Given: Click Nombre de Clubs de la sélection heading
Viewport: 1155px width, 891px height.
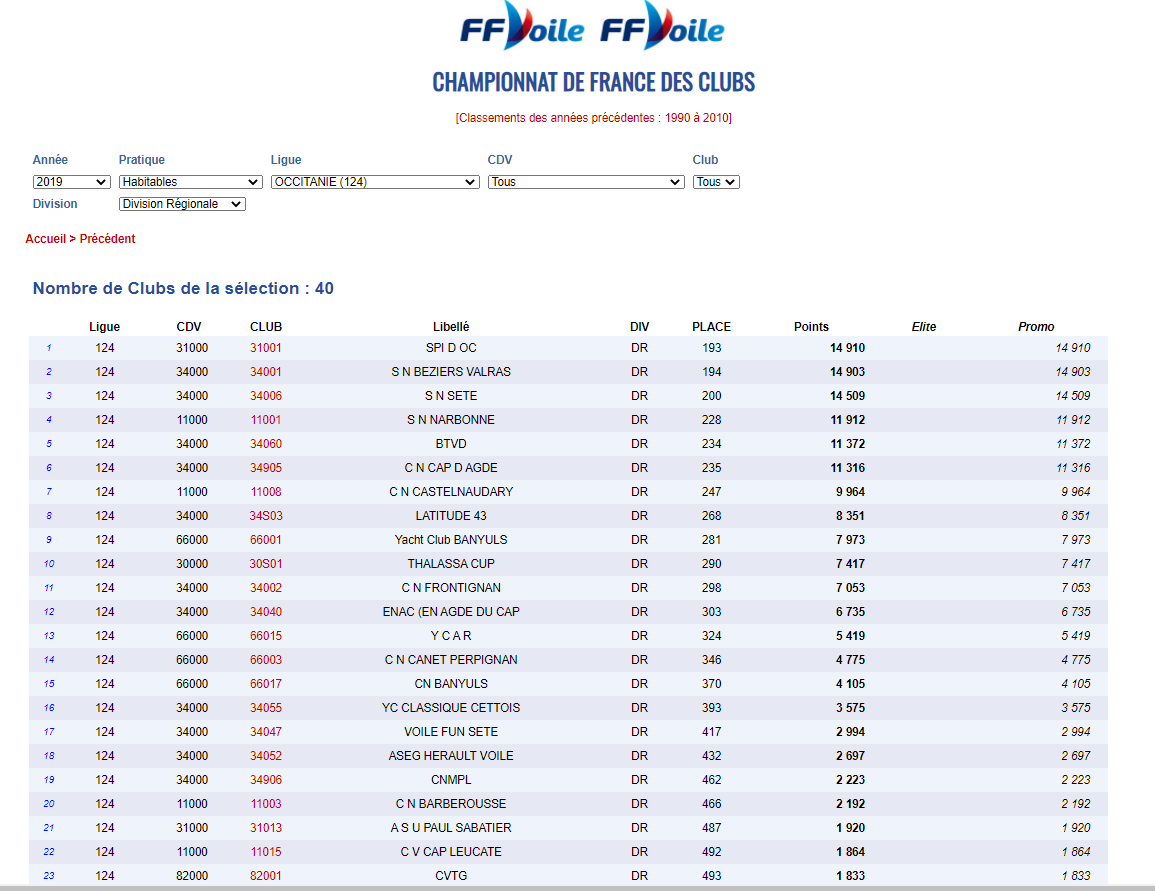Looking at the screenshot, I should pyautogui.click(x=183, y=289).
